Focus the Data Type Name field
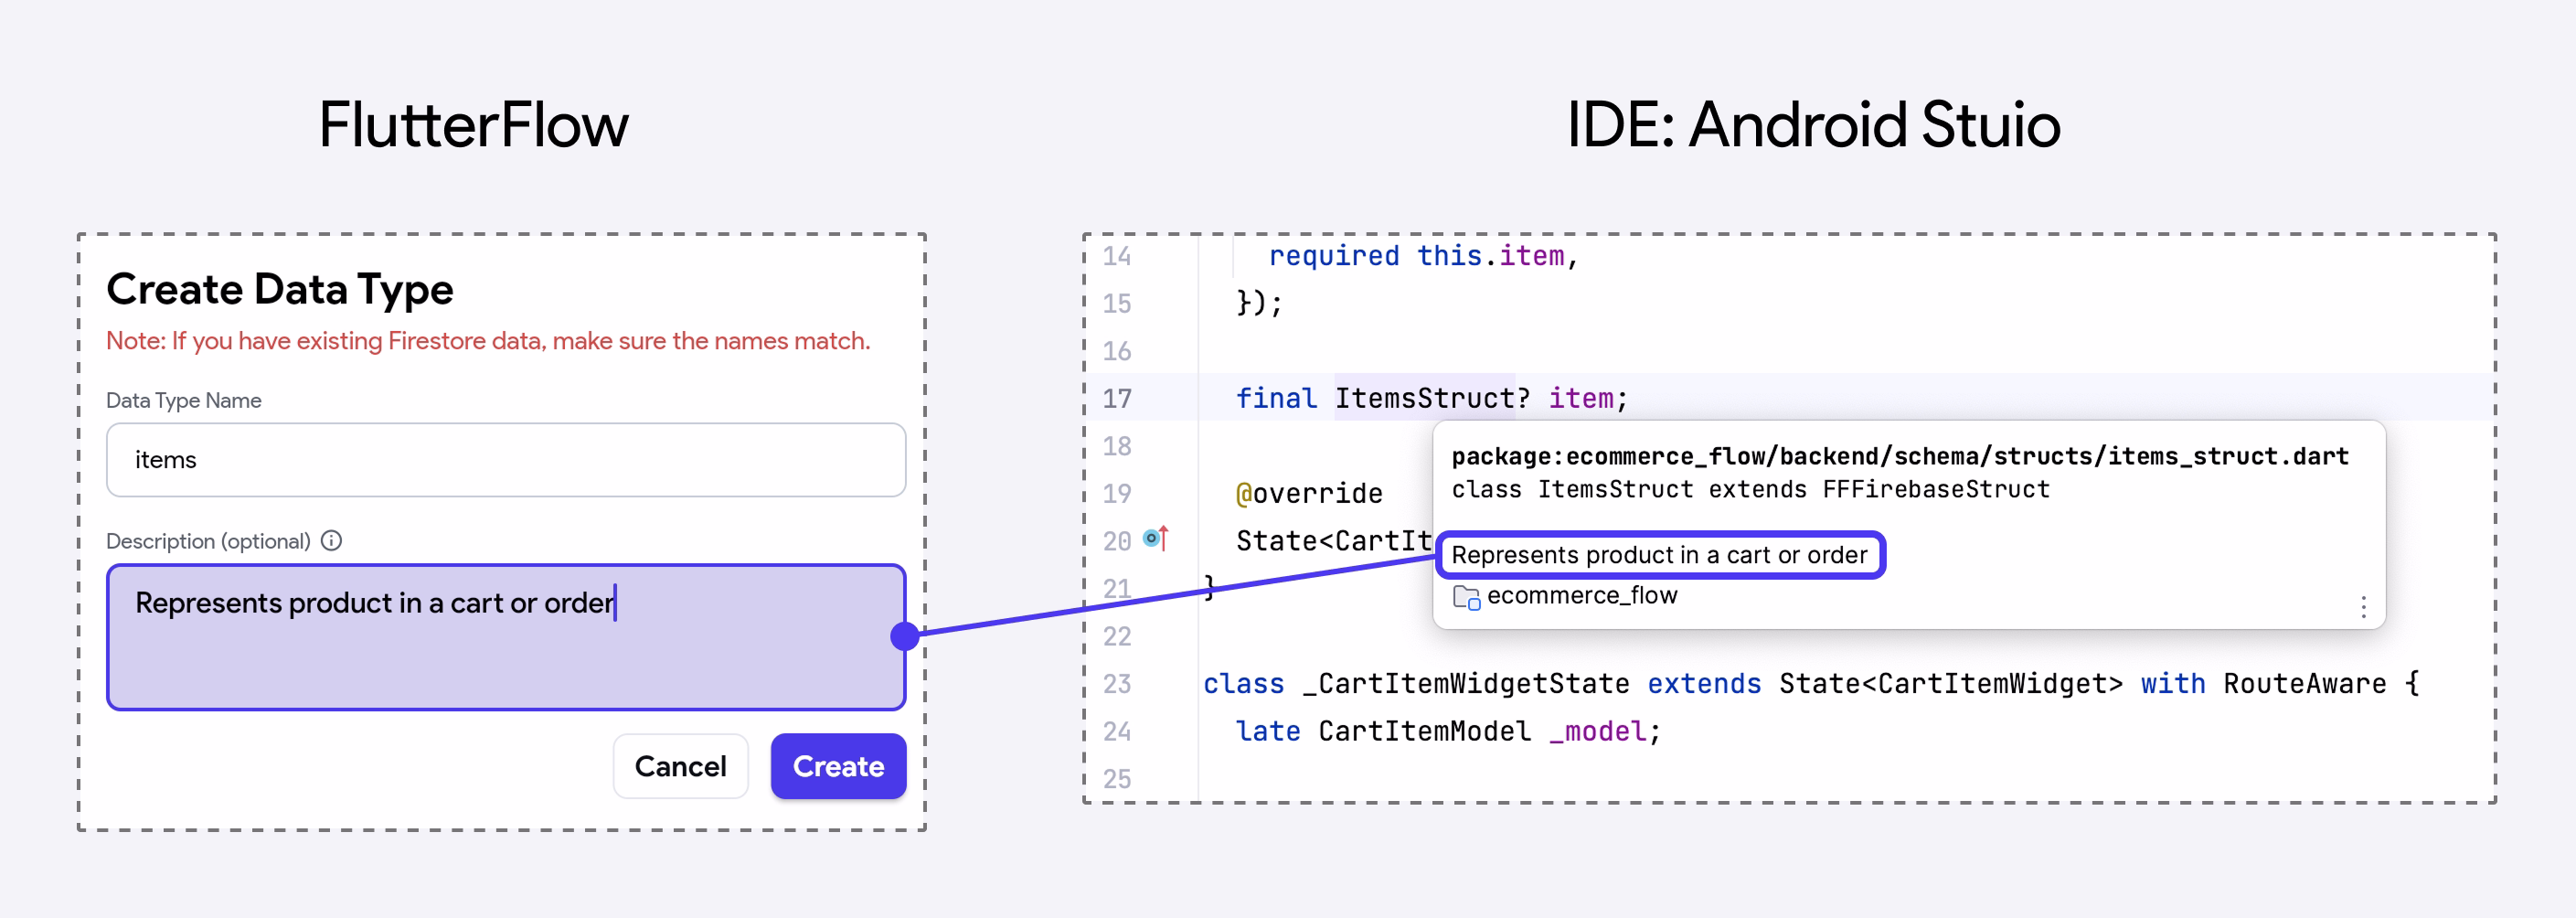The height and width of the screenshot is (918, 2576). [x=506, y=460]
